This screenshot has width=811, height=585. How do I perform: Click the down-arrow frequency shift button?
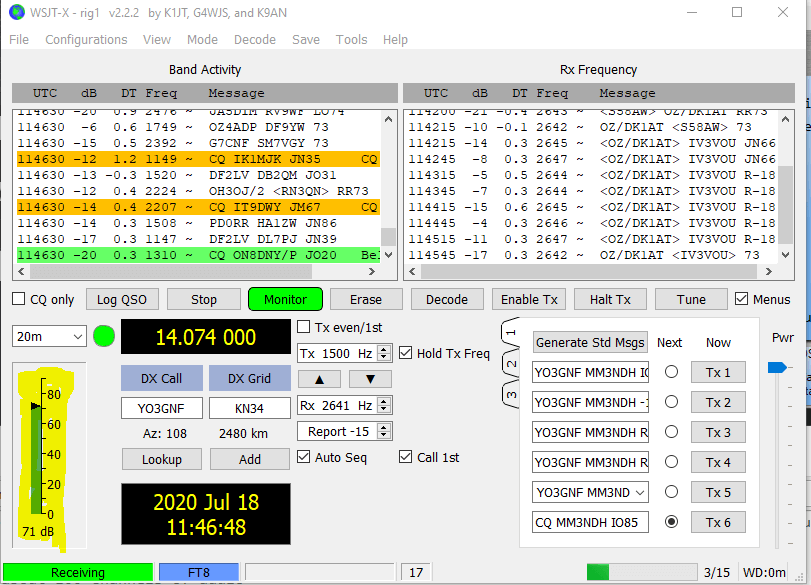pos(370,379)
